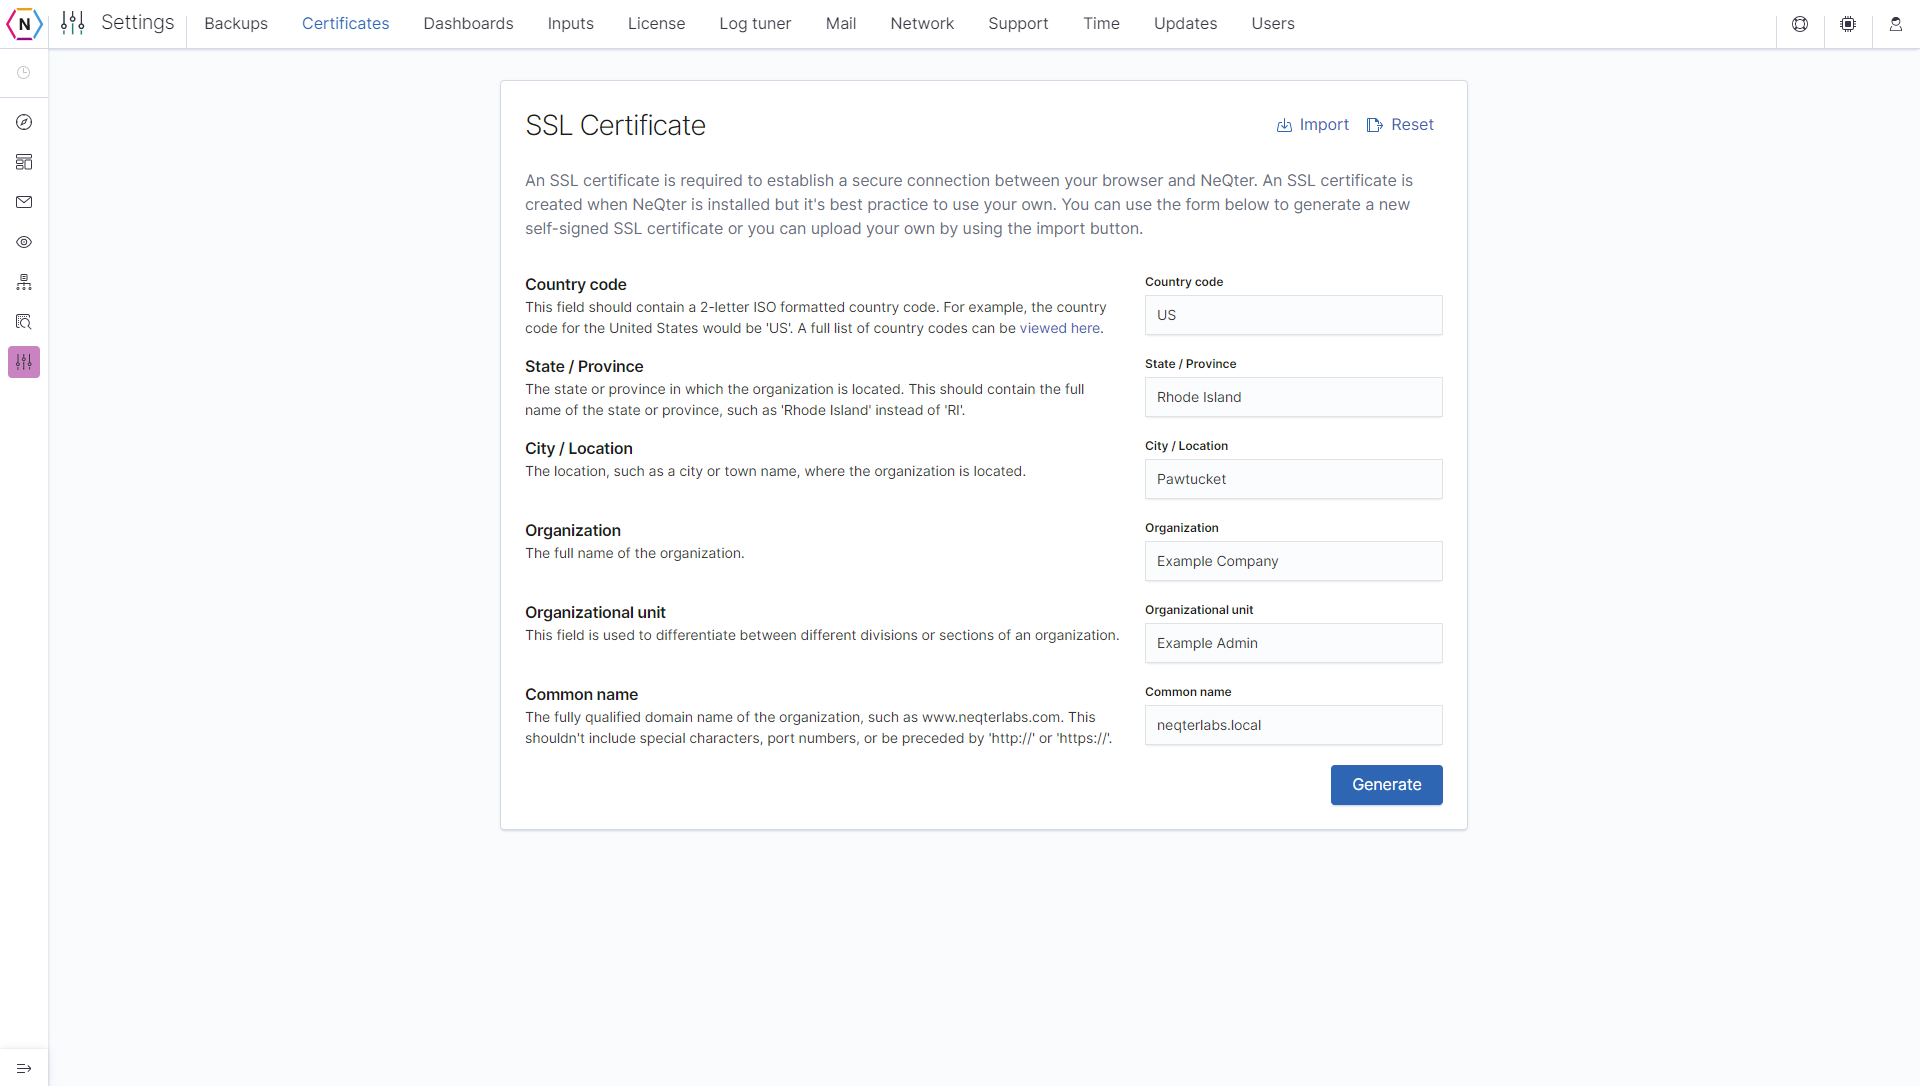1920x1086 pixels.
Task: Click the bold 'City / Location' description heading
Action: point(578,448)
